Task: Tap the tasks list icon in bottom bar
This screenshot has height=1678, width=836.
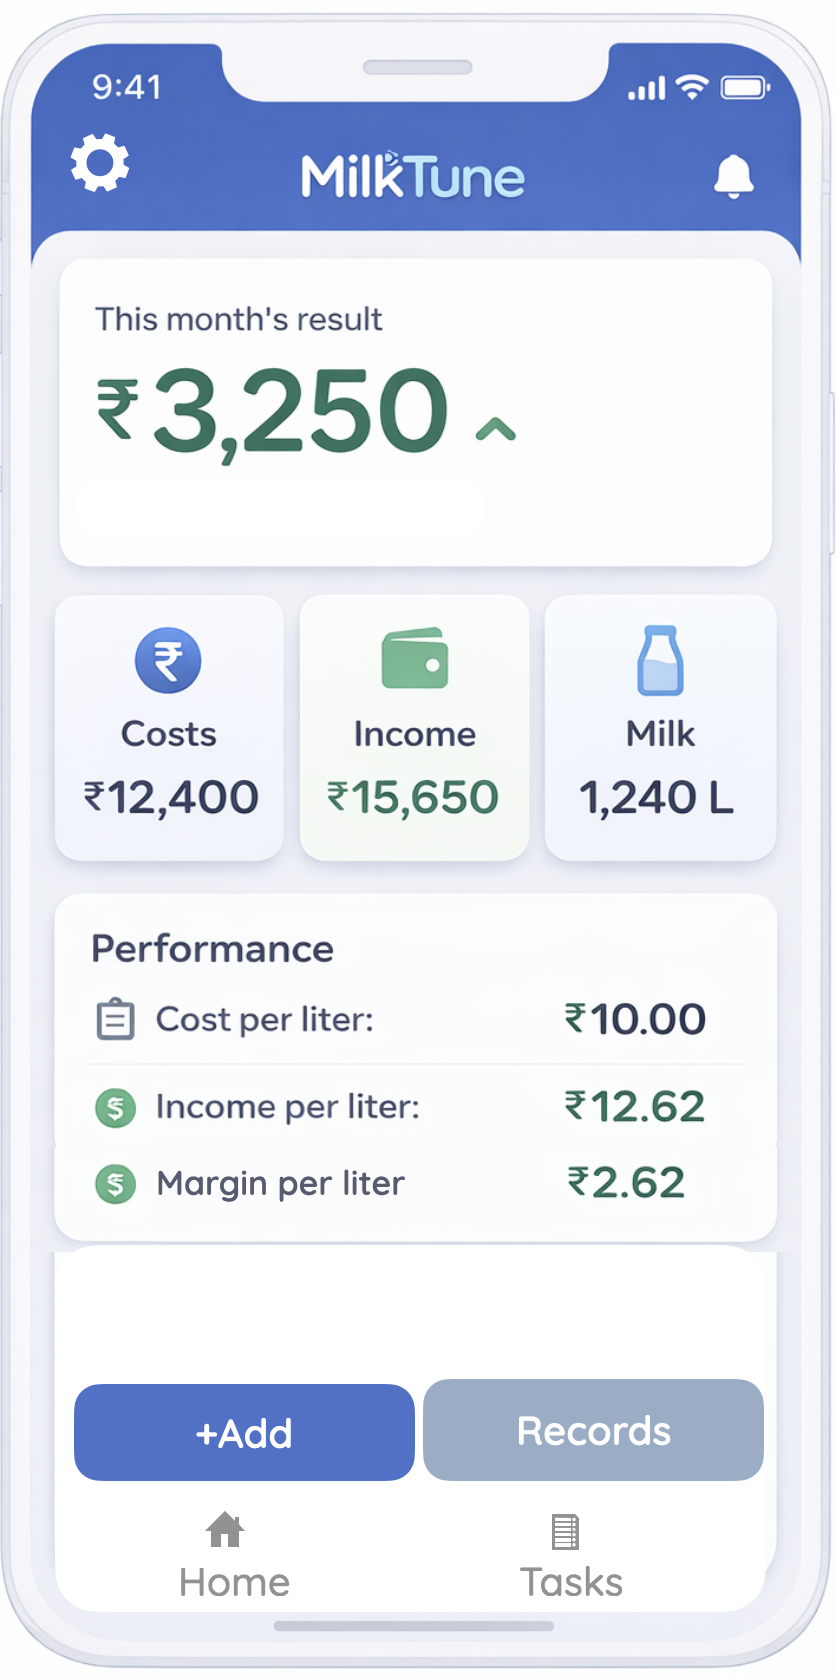Action: (x=563, y=1530)
